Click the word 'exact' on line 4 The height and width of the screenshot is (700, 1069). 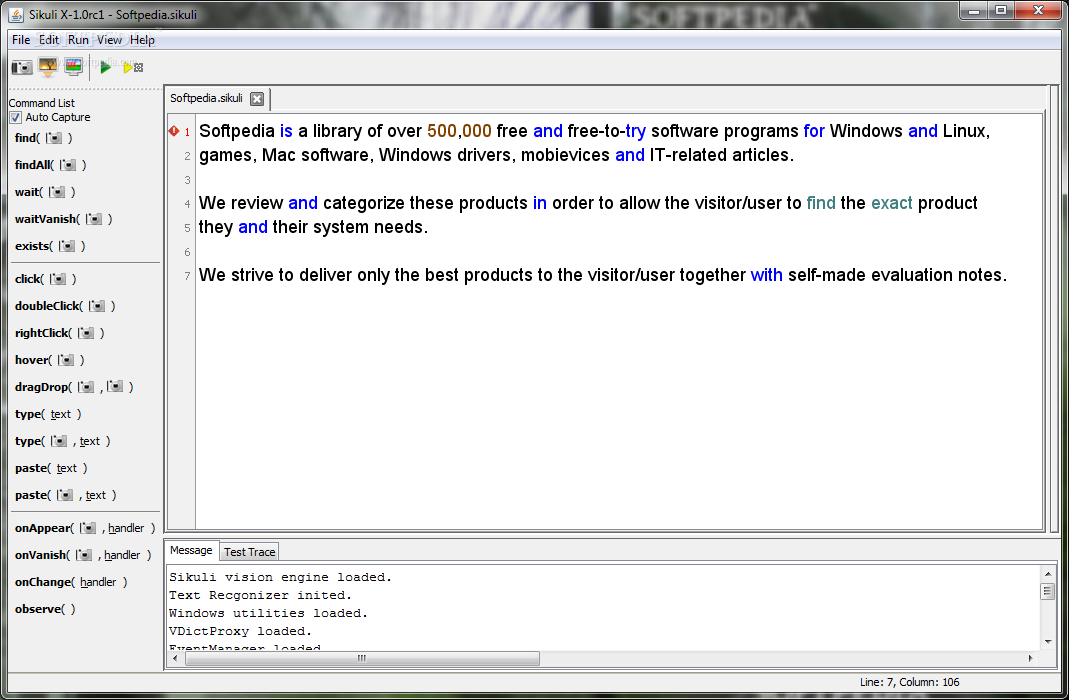click(x=892, y=203)
